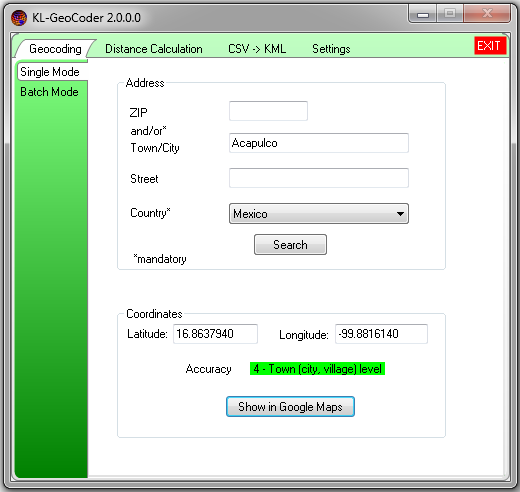This screenshot has width=520, height=492.
Task: Click the red EXIT button
Action: (x=490, y=45)
